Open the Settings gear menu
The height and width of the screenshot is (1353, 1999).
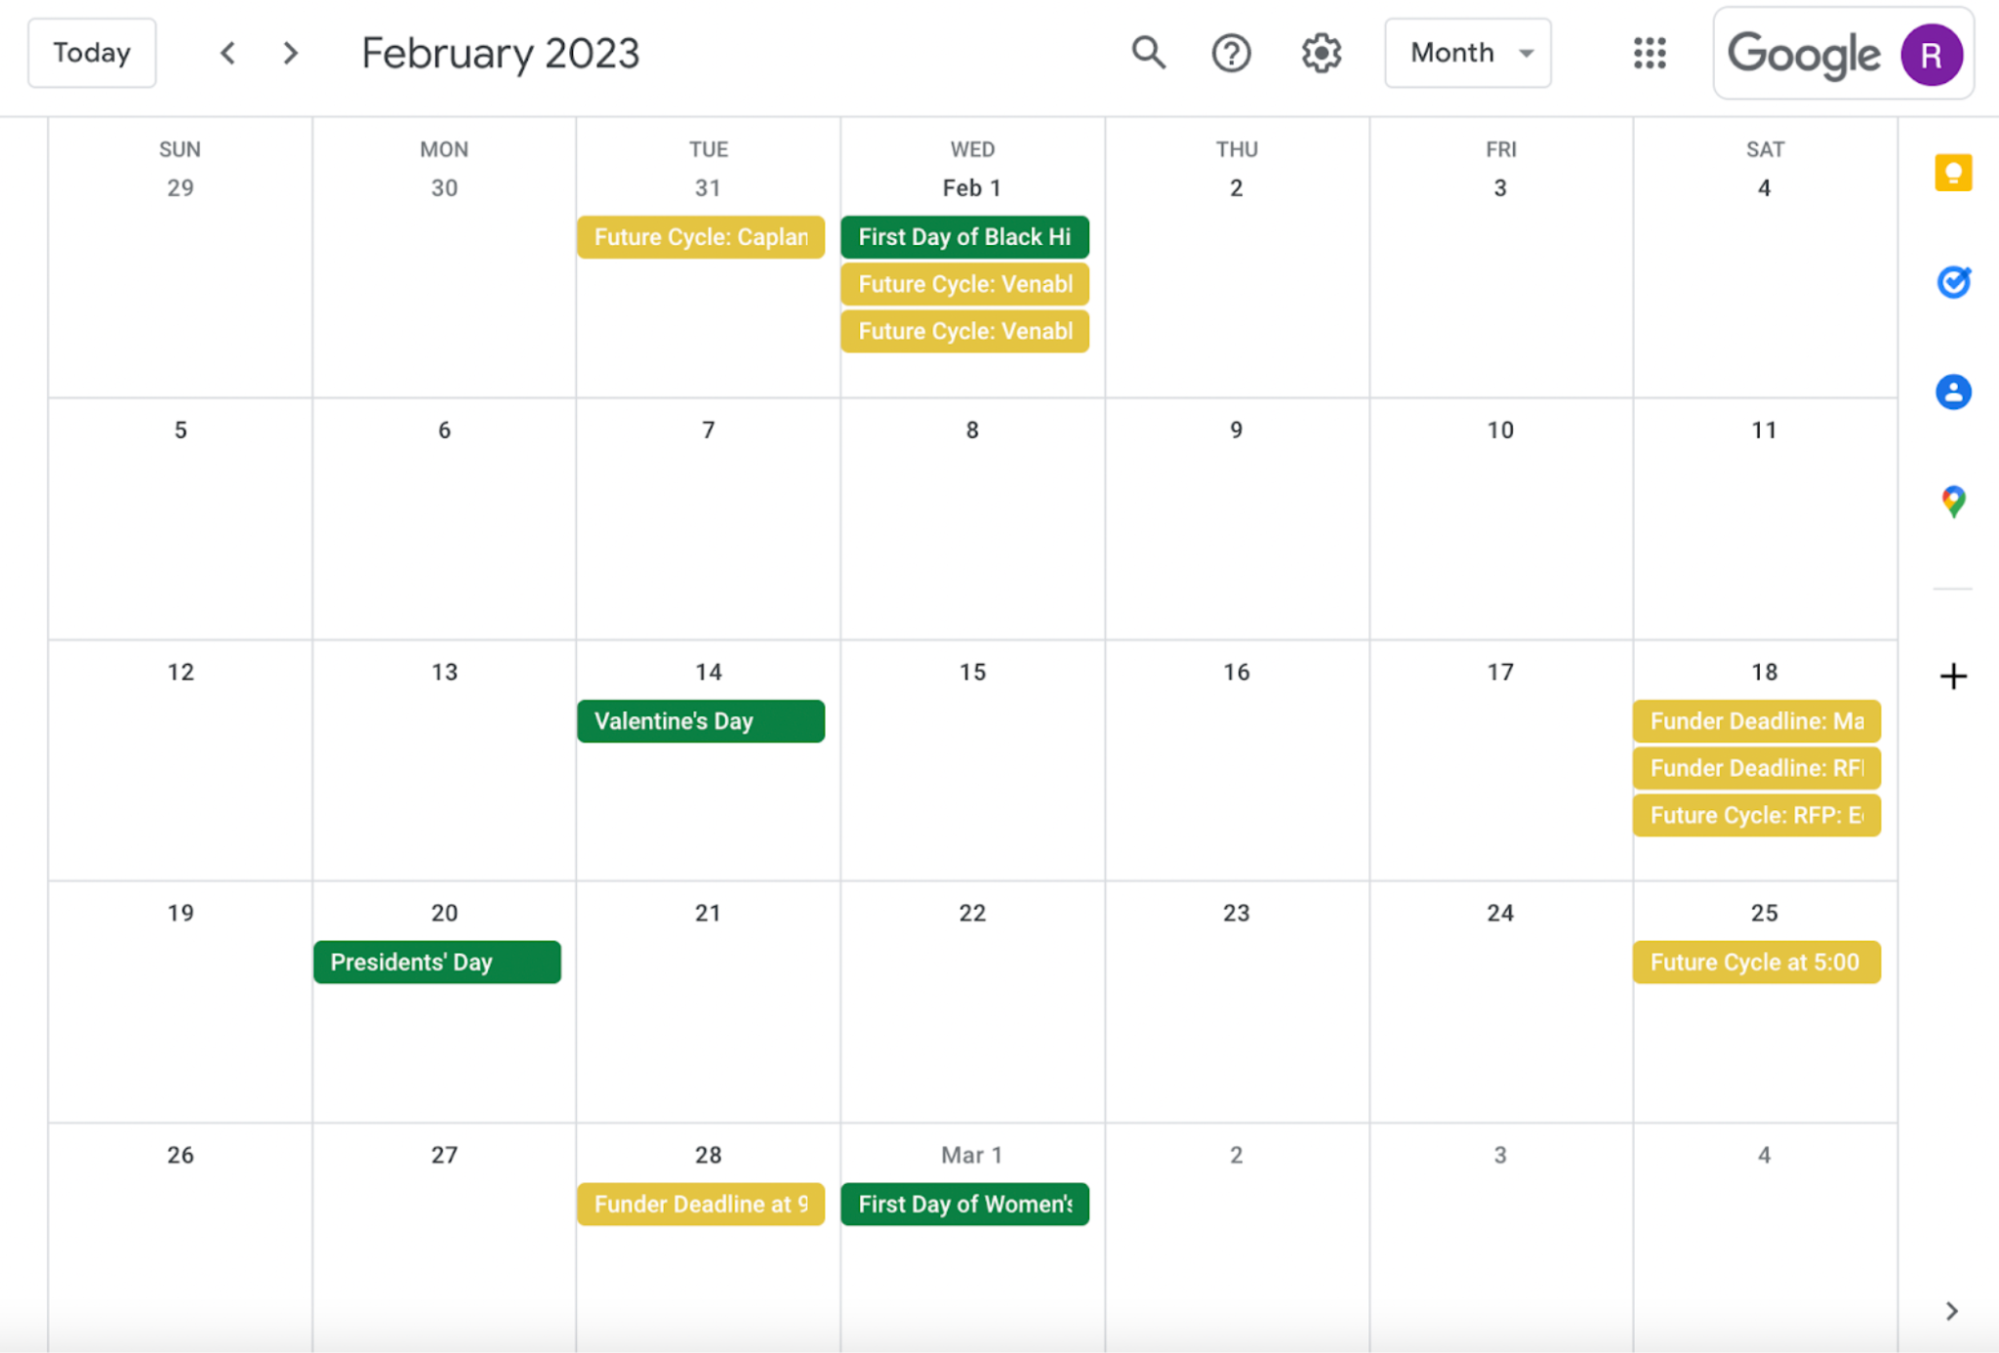[x=1321, y=53]
